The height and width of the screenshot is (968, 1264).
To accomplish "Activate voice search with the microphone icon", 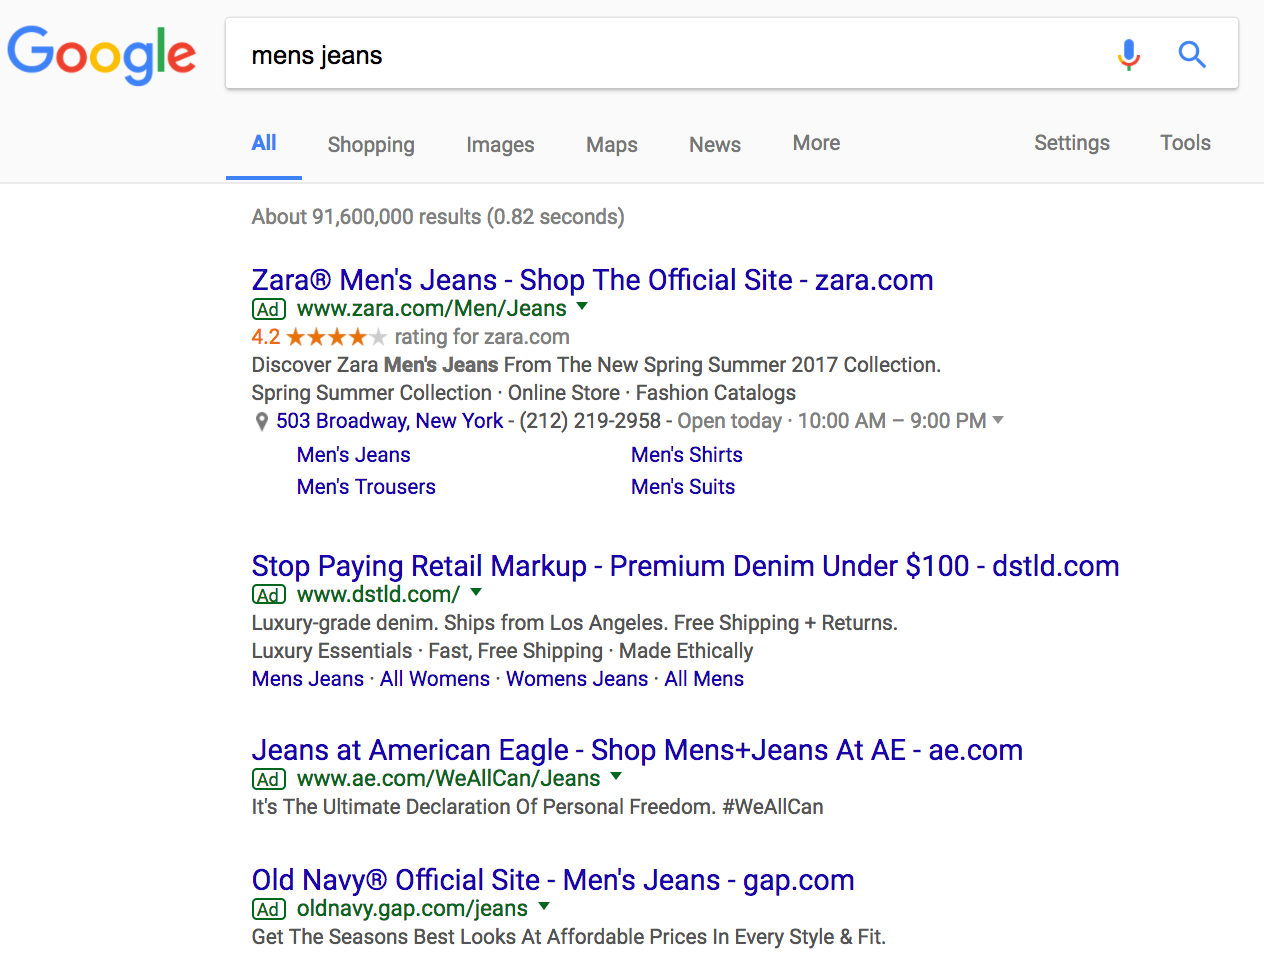I will point(1129,55).
